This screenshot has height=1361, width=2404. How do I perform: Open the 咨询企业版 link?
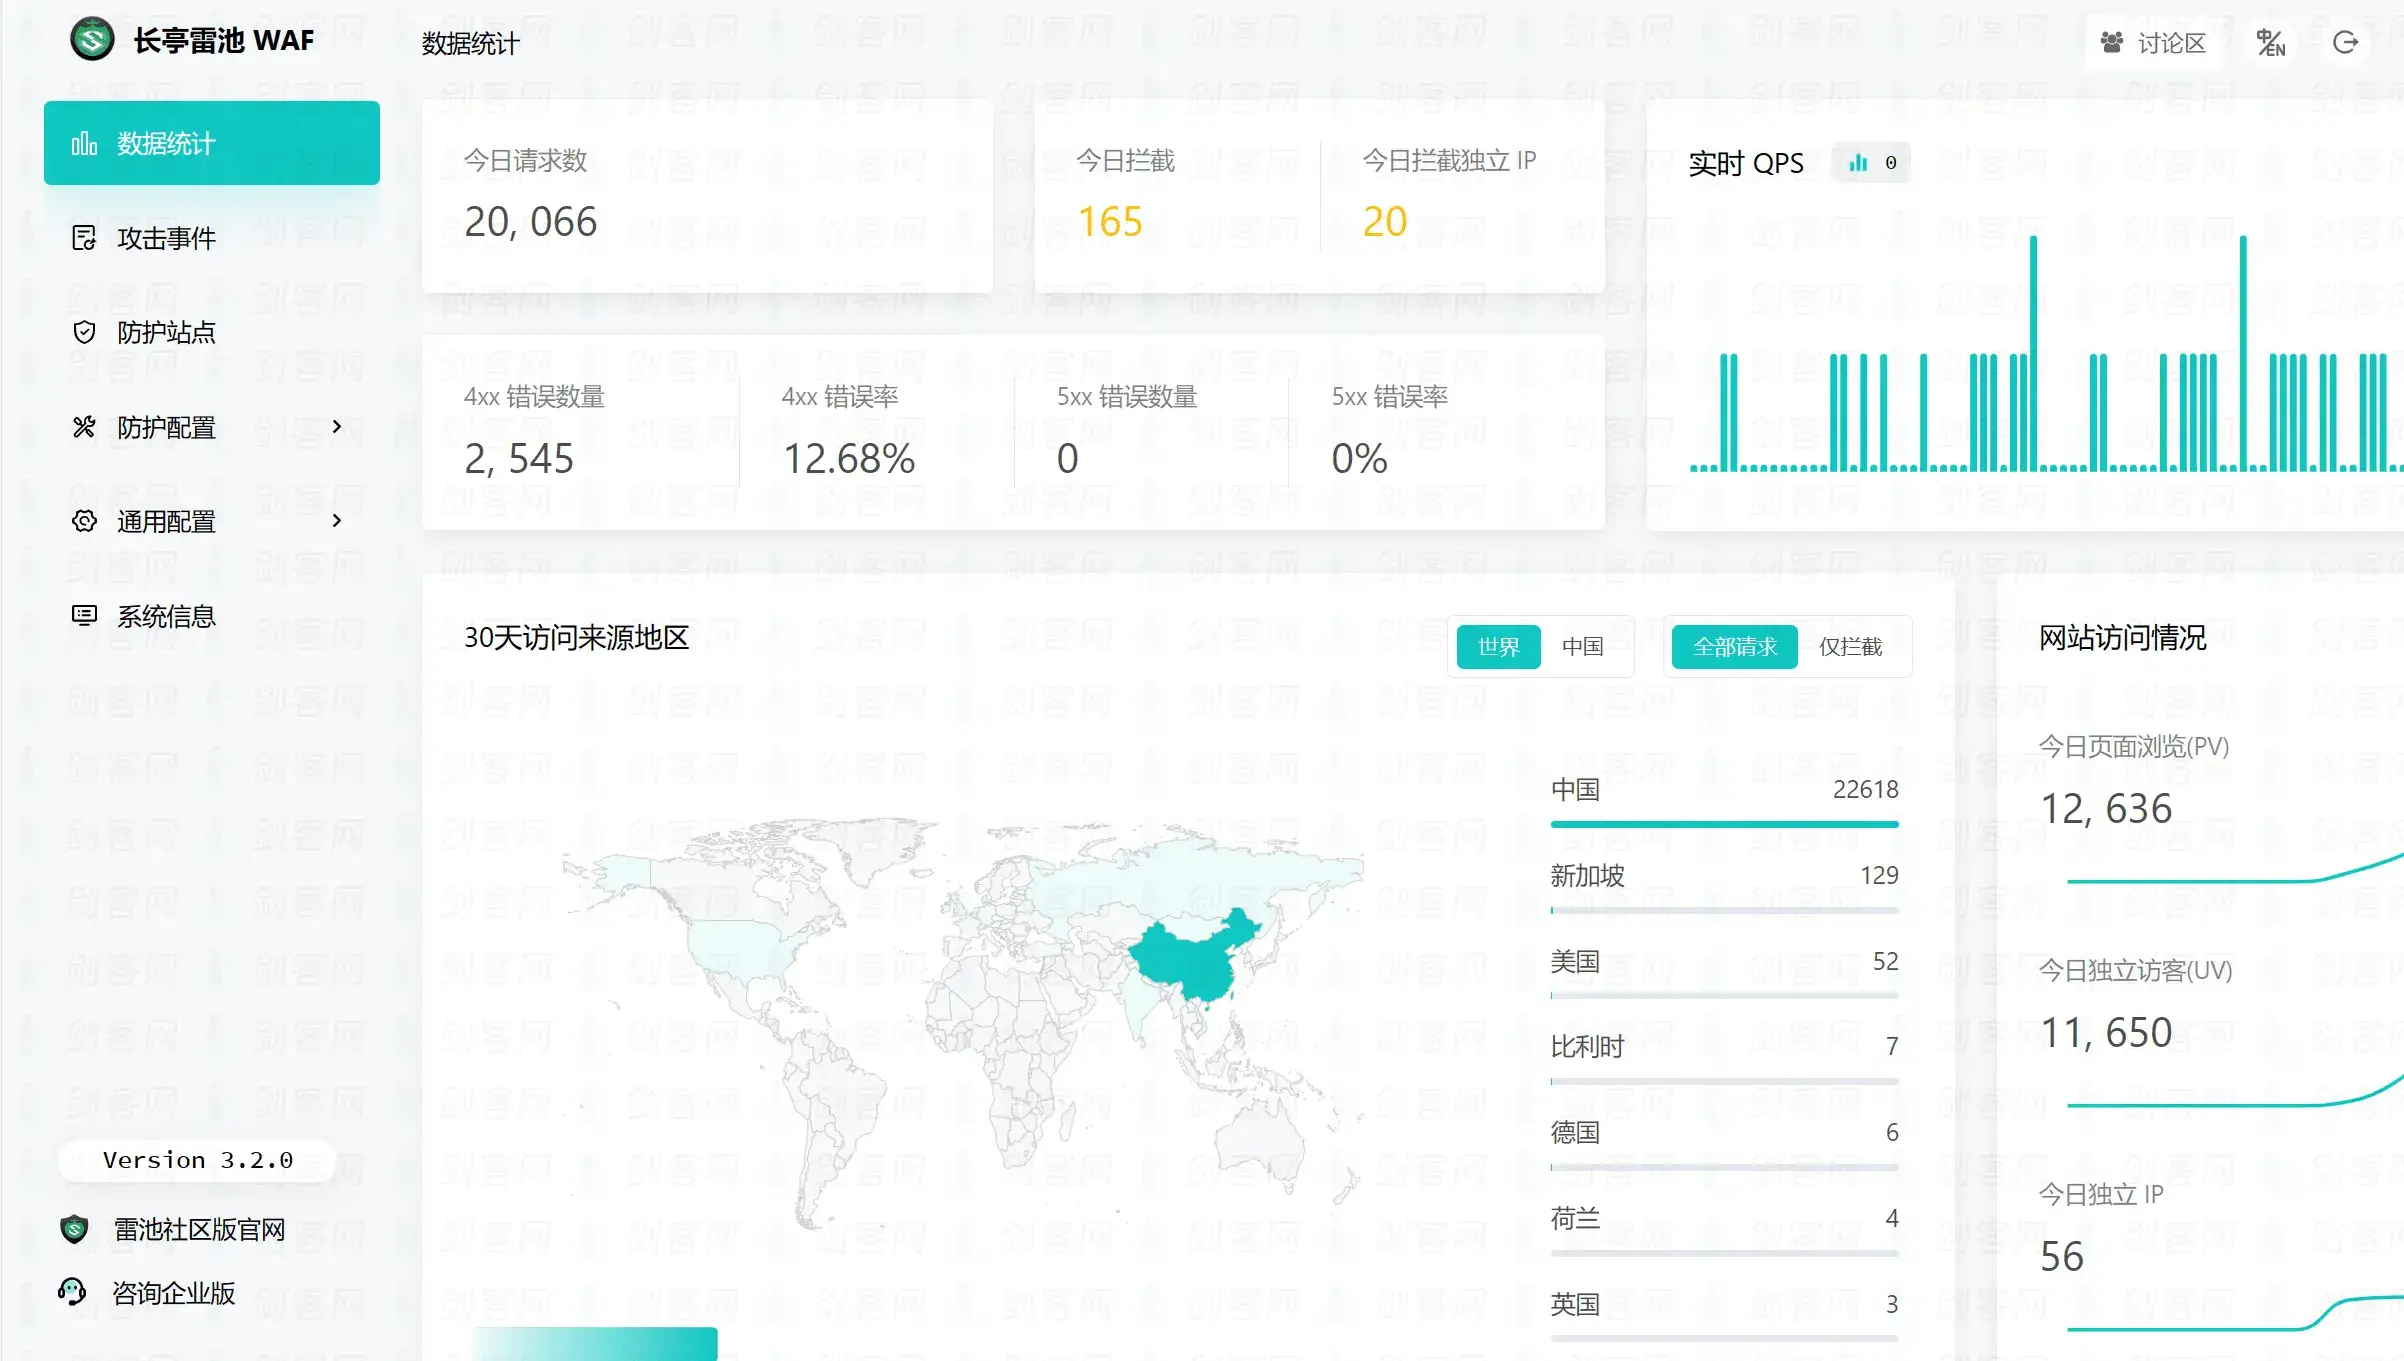[x=174, y=1293]
